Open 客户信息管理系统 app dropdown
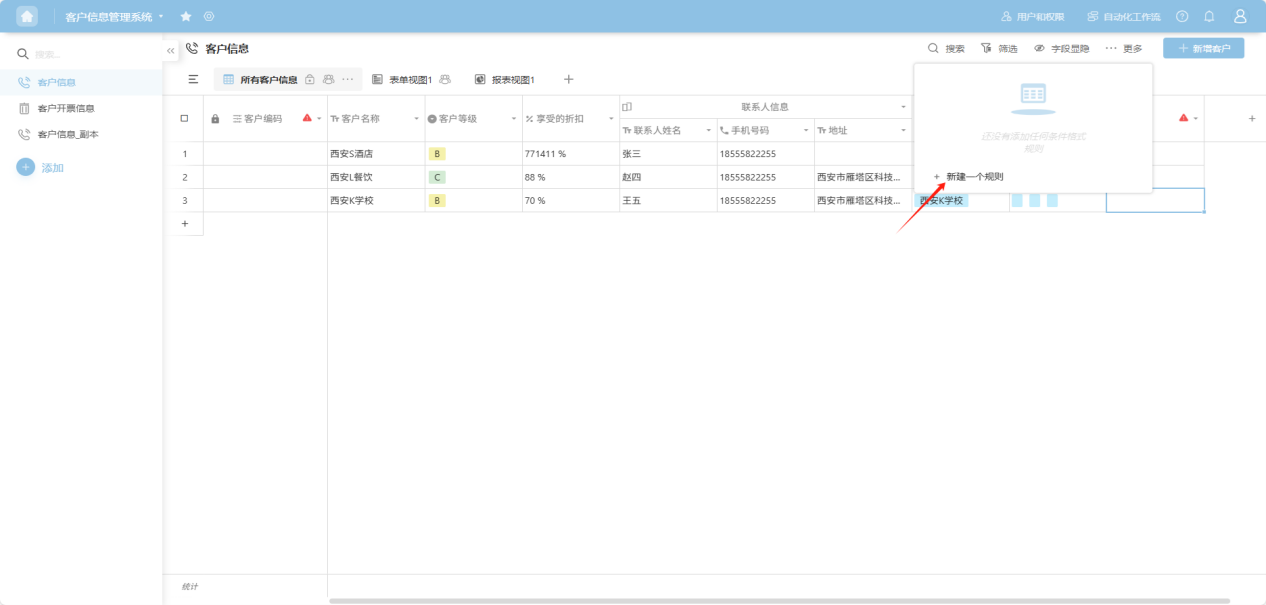Viewport: 1266px width, 605px height. tap(161, 17)
